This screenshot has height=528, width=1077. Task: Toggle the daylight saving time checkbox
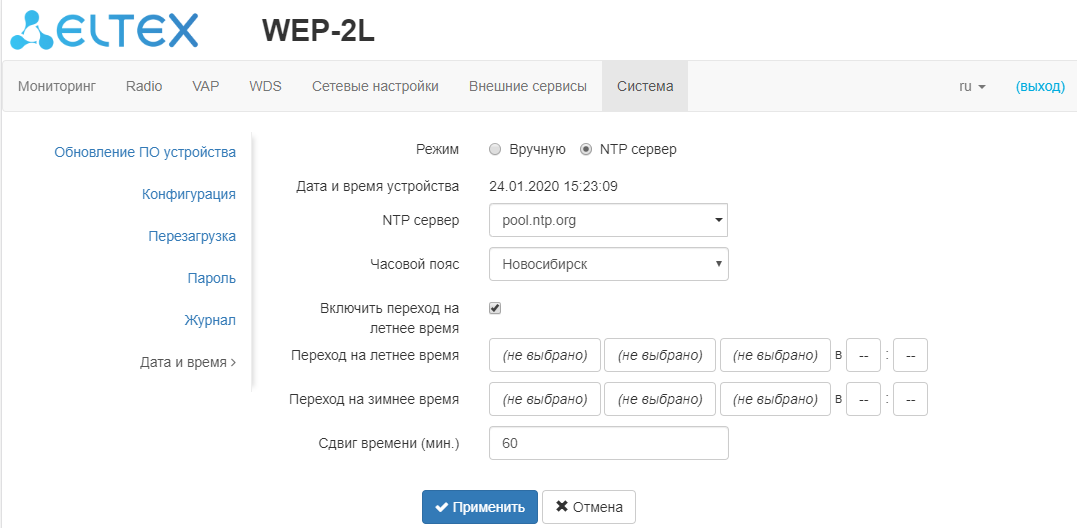pos(495,308)
